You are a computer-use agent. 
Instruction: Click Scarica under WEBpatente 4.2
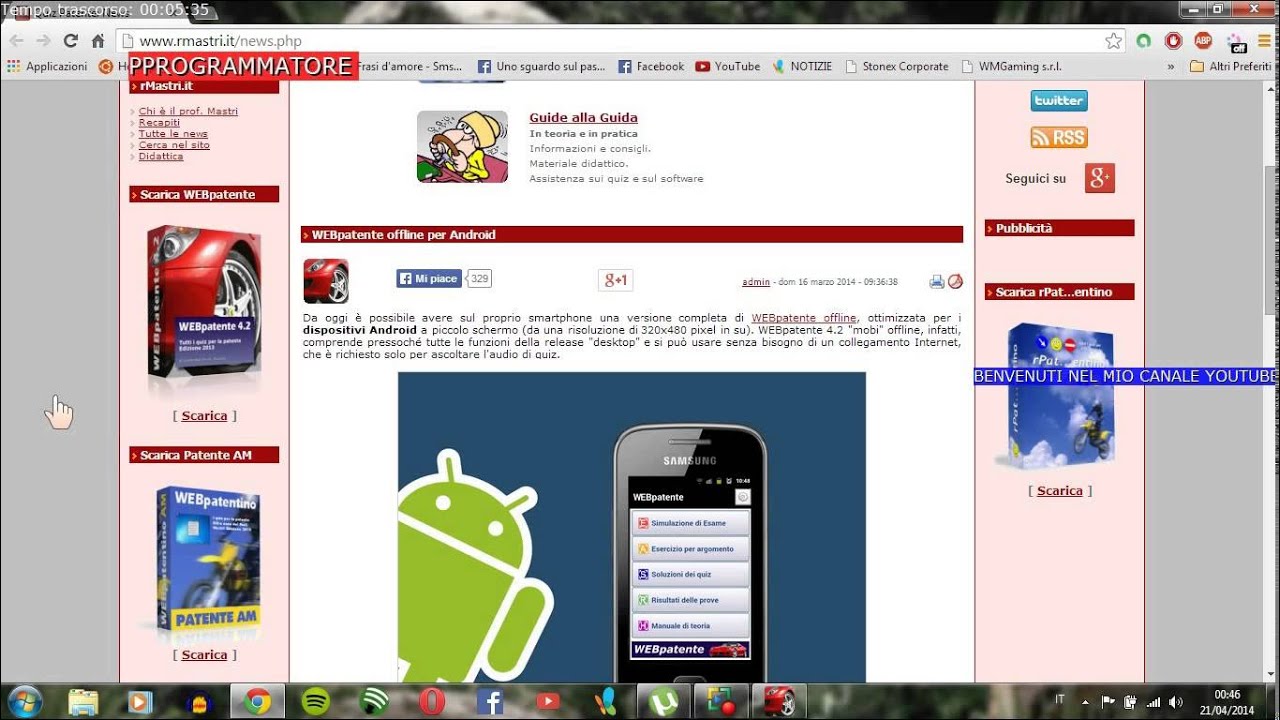click(204, 416)
